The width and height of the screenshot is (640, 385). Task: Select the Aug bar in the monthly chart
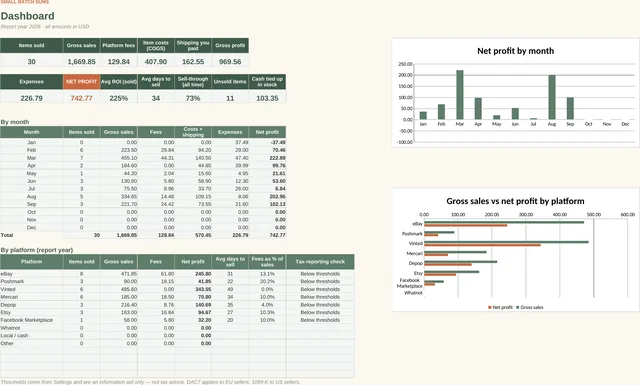pyautogui.click(x=552, y=97)
